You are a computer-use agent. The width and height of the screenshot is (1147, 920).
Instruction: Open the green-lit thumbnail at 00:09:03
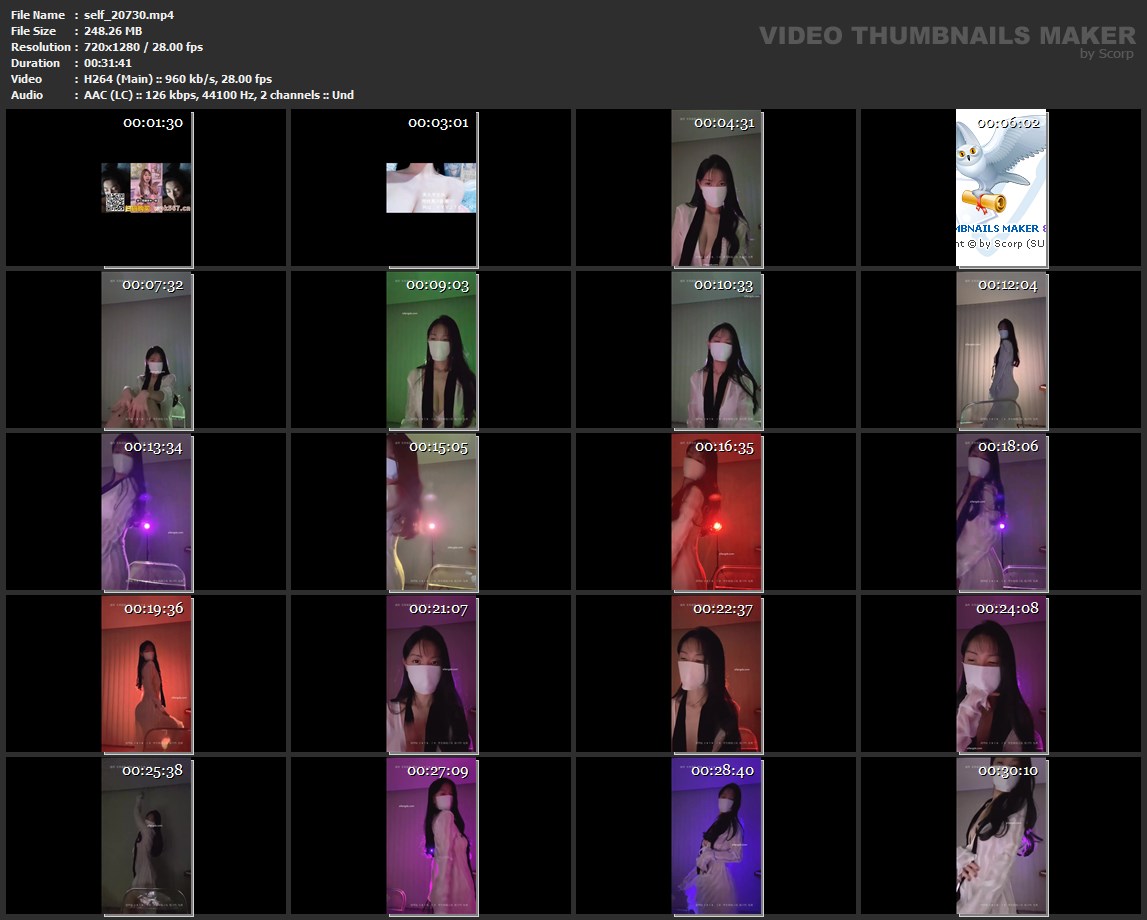coord(431,350)
